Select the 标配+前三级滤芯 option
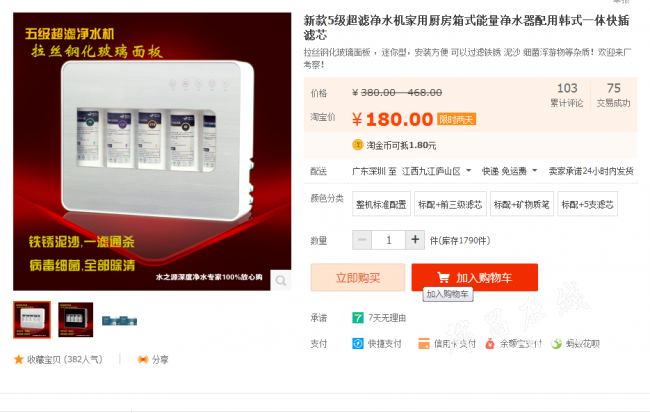The width and height of the screenshot is (650, 413). 450,204
